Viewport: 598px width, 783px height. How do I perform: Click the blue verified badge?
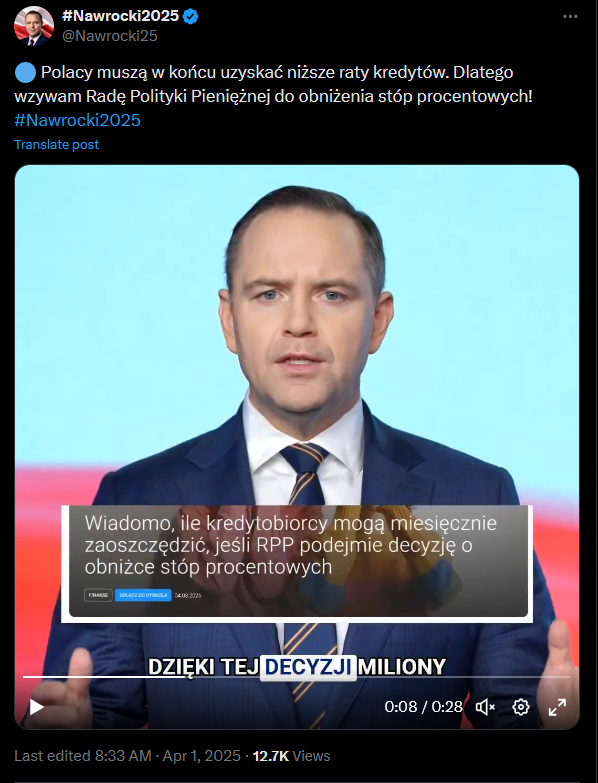coord(191,16)
